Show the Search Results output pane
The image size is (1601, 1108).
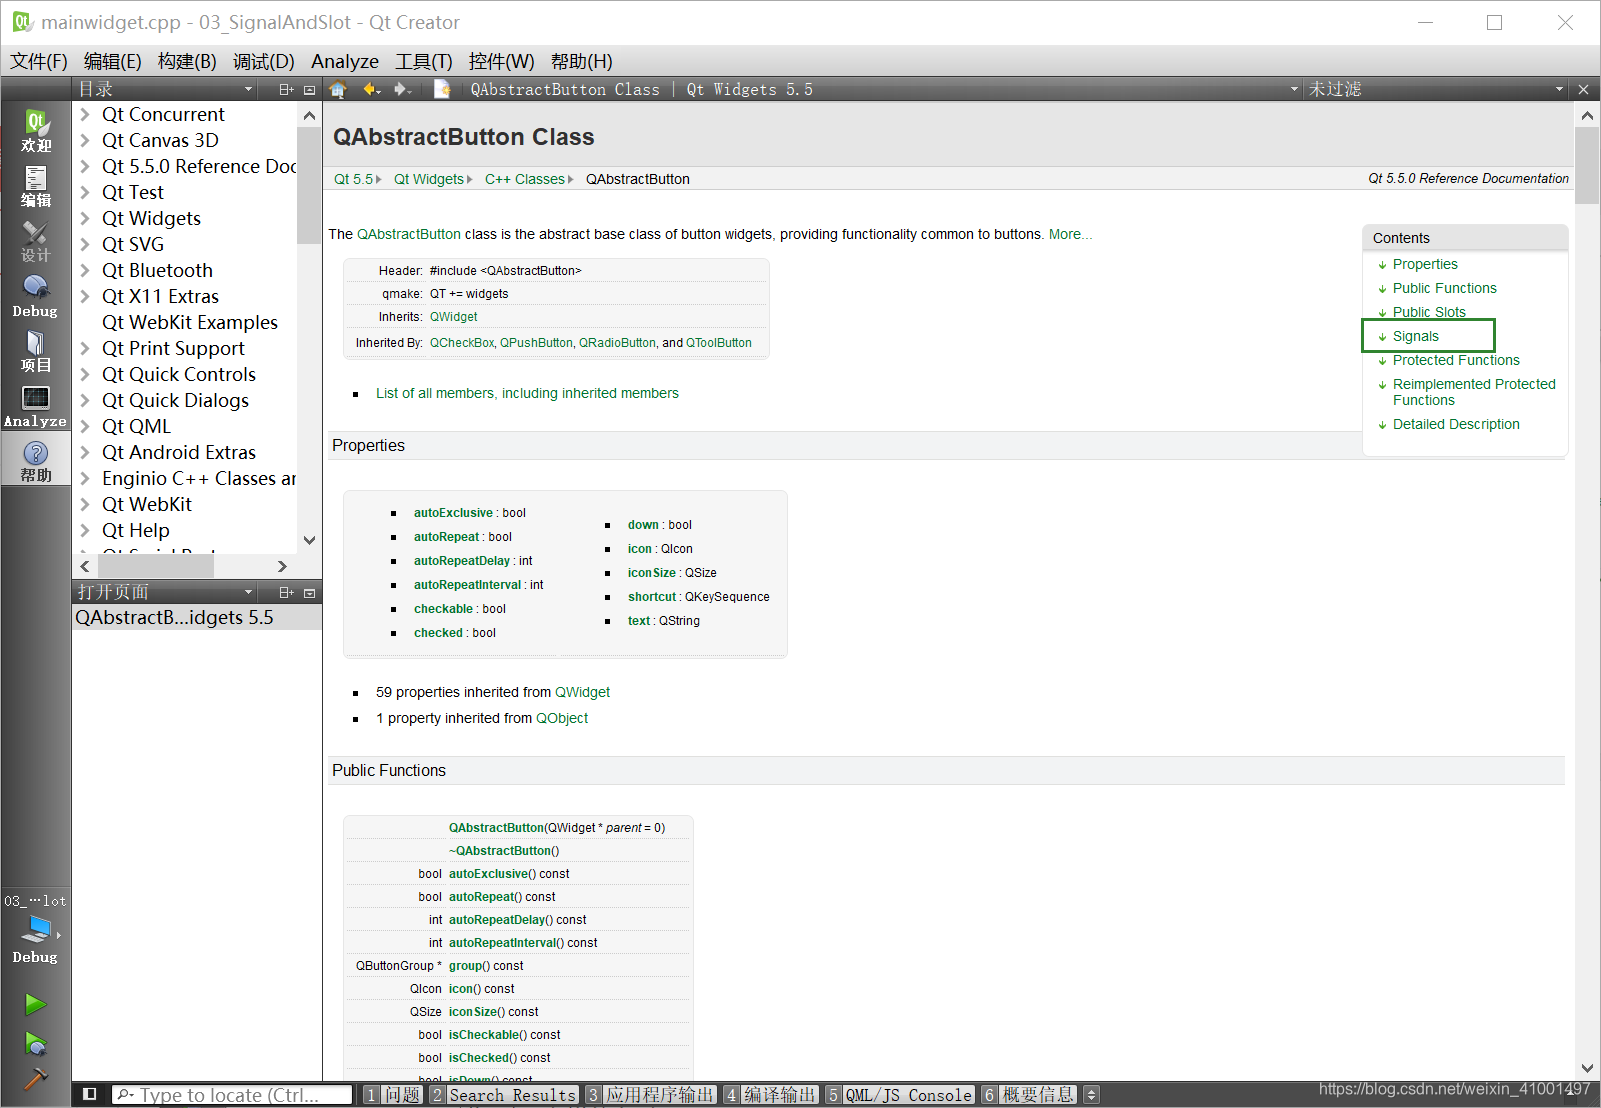coord(504,1095)
